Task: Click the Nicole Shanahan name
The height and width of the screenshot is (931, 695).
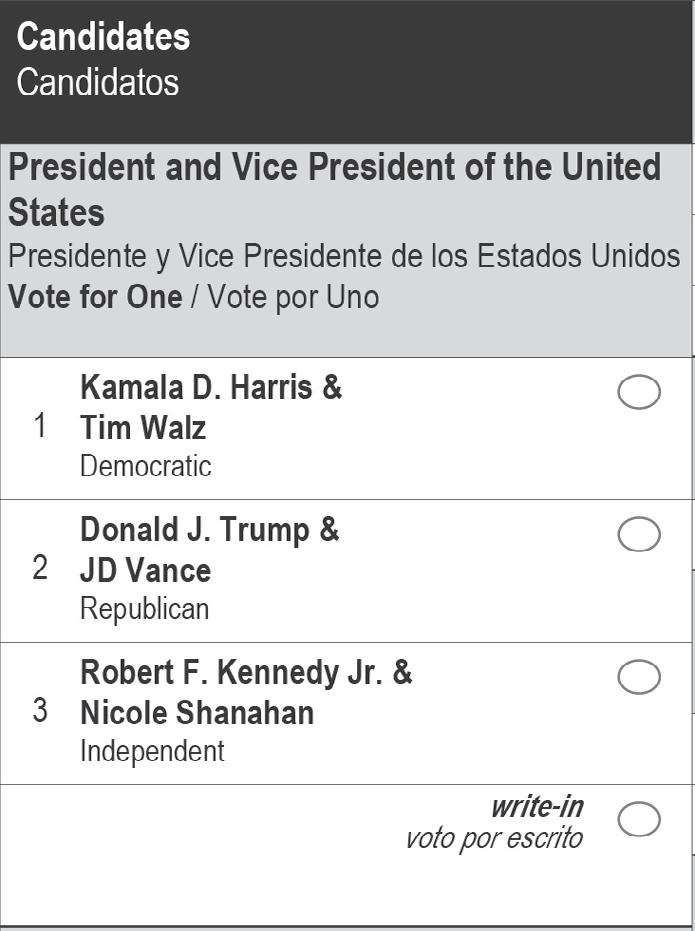Action: coord(197,713)
